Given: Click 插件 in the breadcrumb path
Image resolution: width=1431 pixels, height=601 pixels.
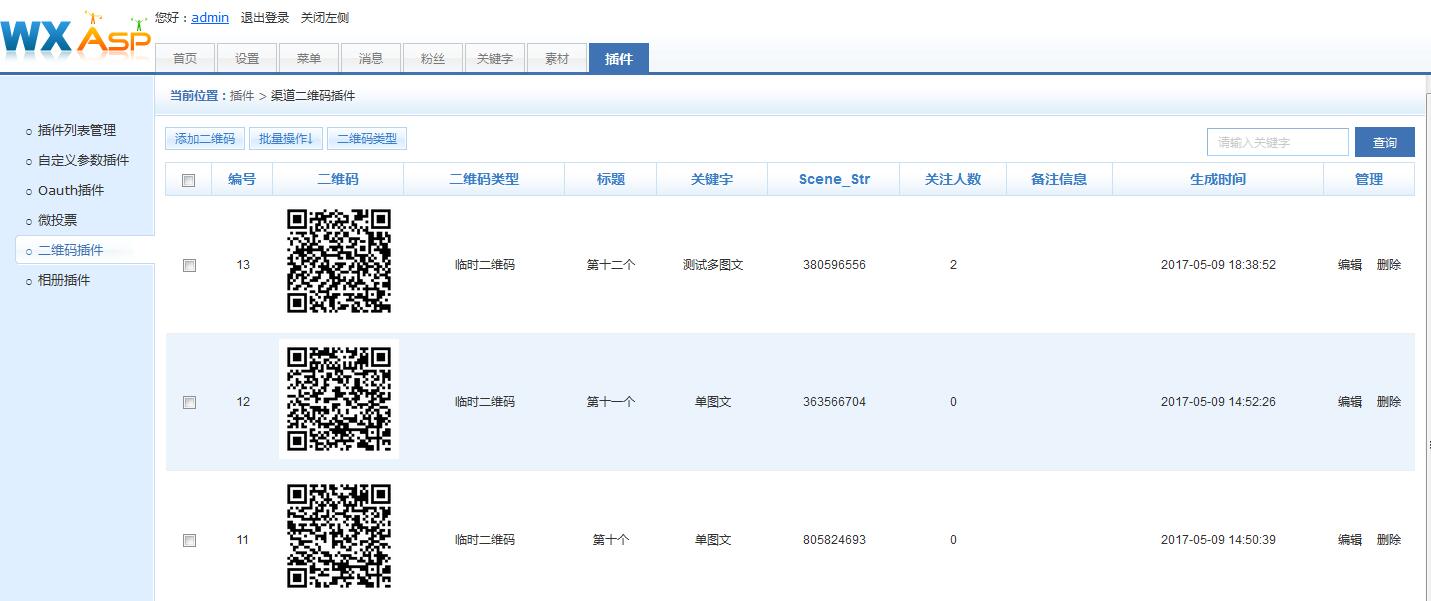Looking at the screenshot, I should pos(242,96).
